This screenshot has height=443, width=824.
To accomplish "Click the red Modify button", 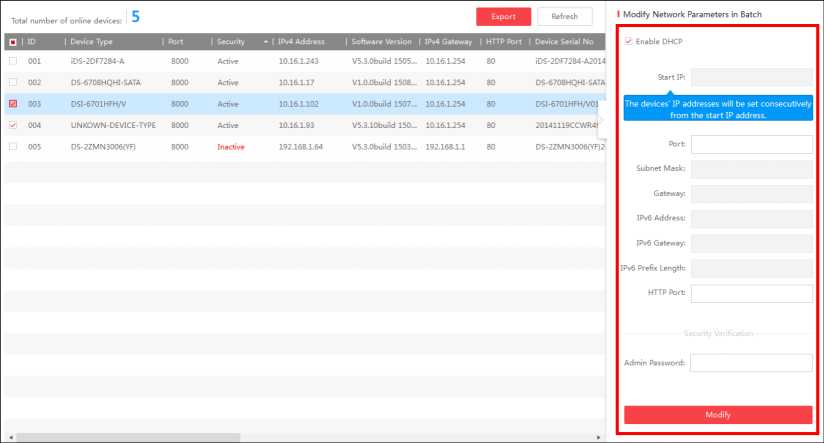I will click(718, 414).
